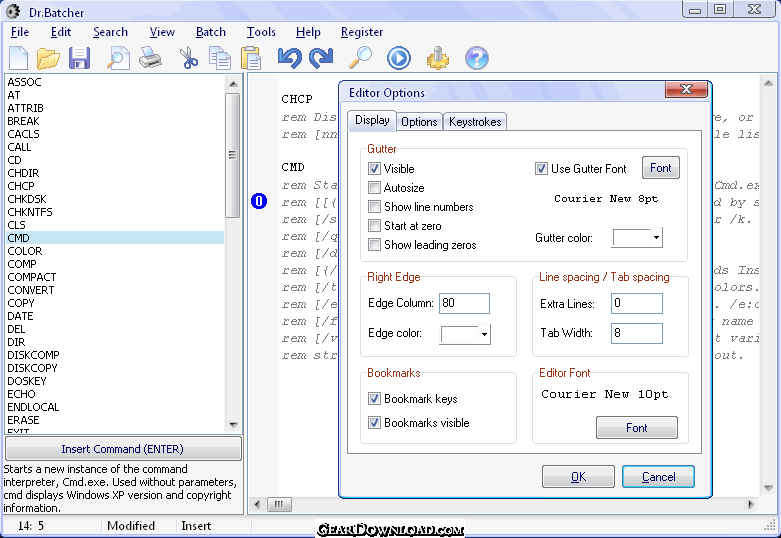Cancel the Editor Options dialog
781x538 pixels.
click(658, 477)
